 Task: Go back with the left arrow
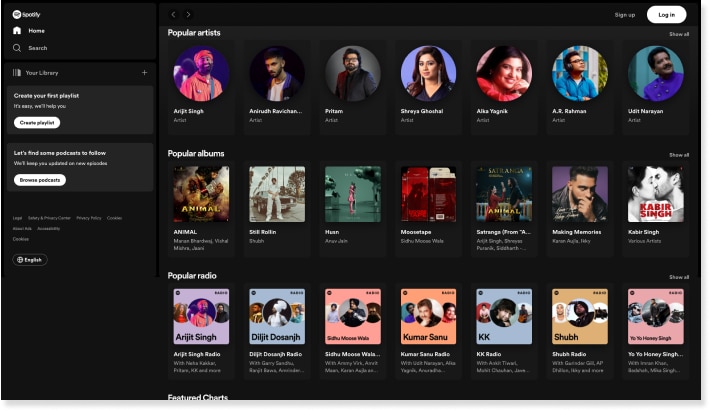173,14
